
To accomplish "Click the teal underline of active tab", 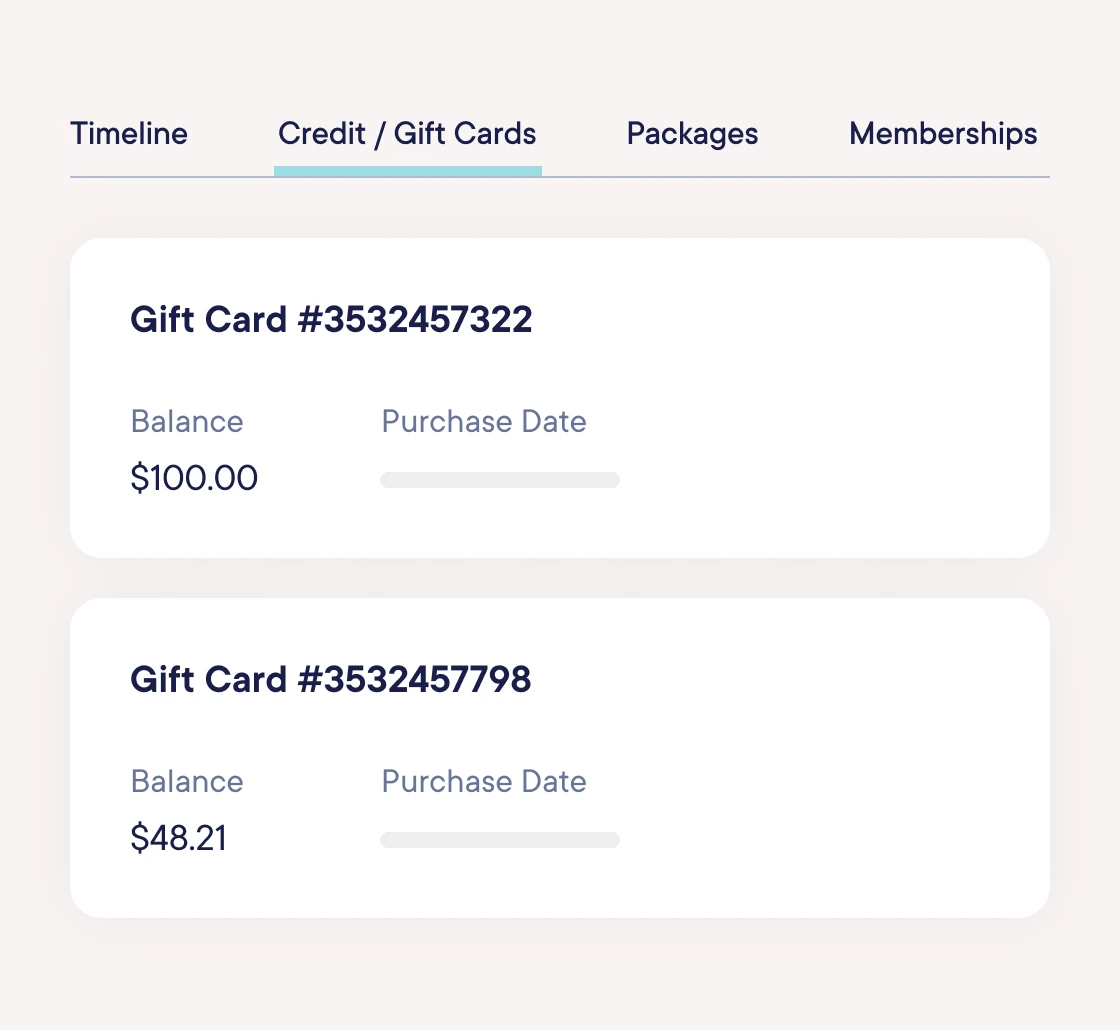I will click(x=408, y=171).
